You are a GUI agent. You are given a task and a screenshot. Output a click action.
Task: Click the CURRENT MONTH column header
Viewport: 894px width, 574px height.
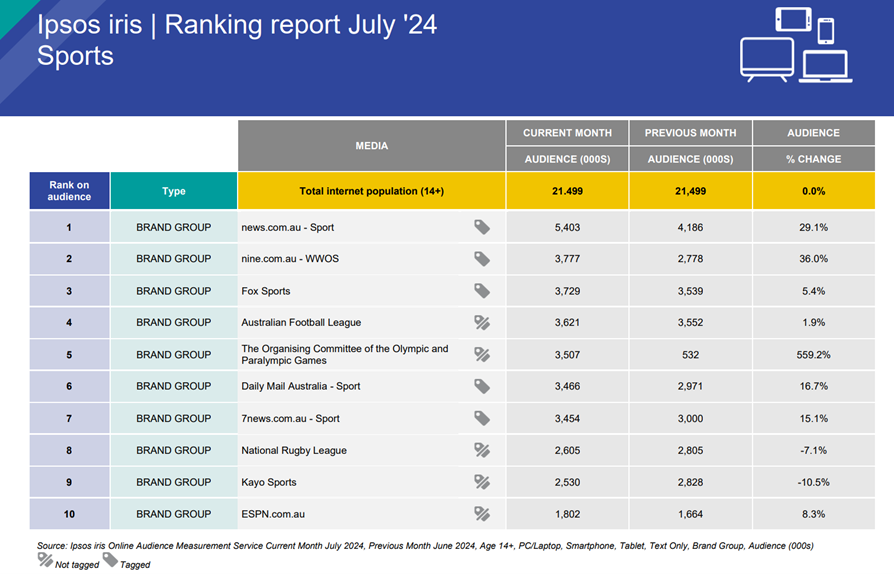[x=567, y=133]
